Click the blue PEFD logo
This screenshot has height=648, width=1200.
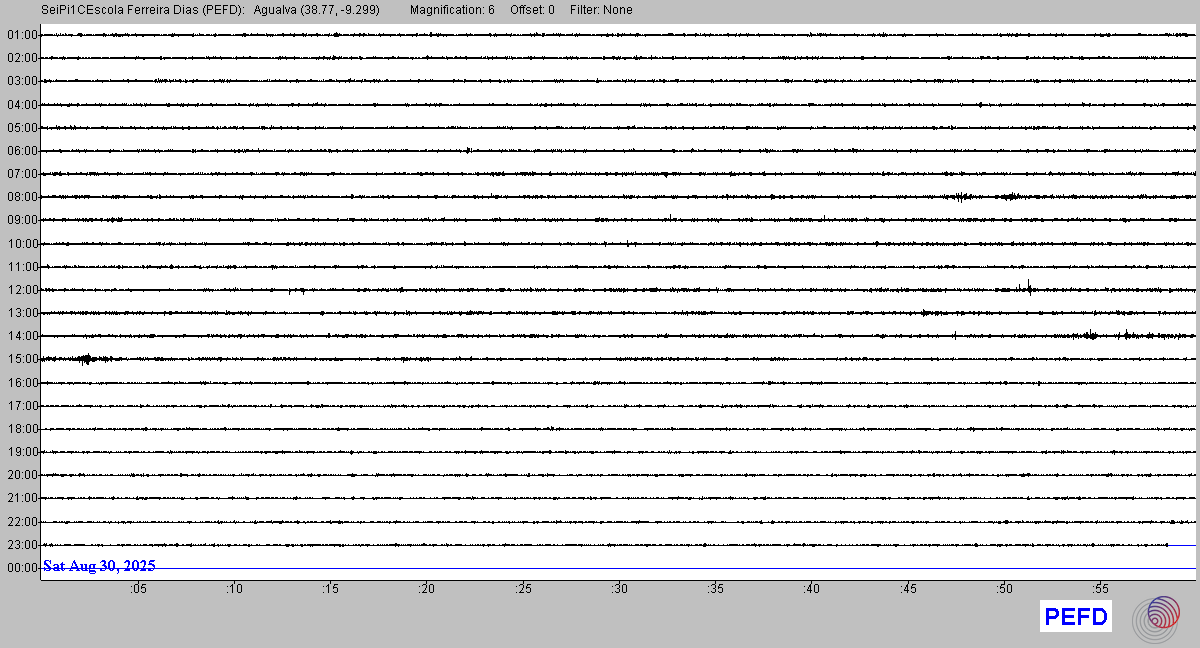pos(1075,617)
